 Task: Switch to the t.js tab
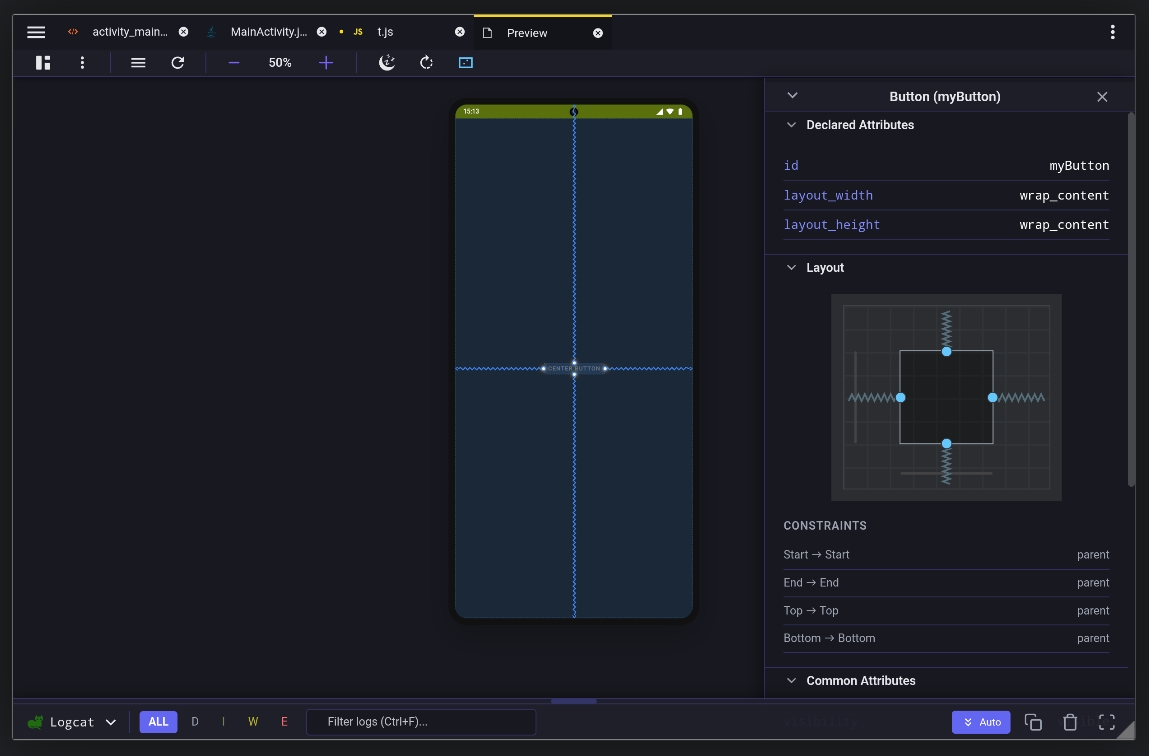(385, 32)
